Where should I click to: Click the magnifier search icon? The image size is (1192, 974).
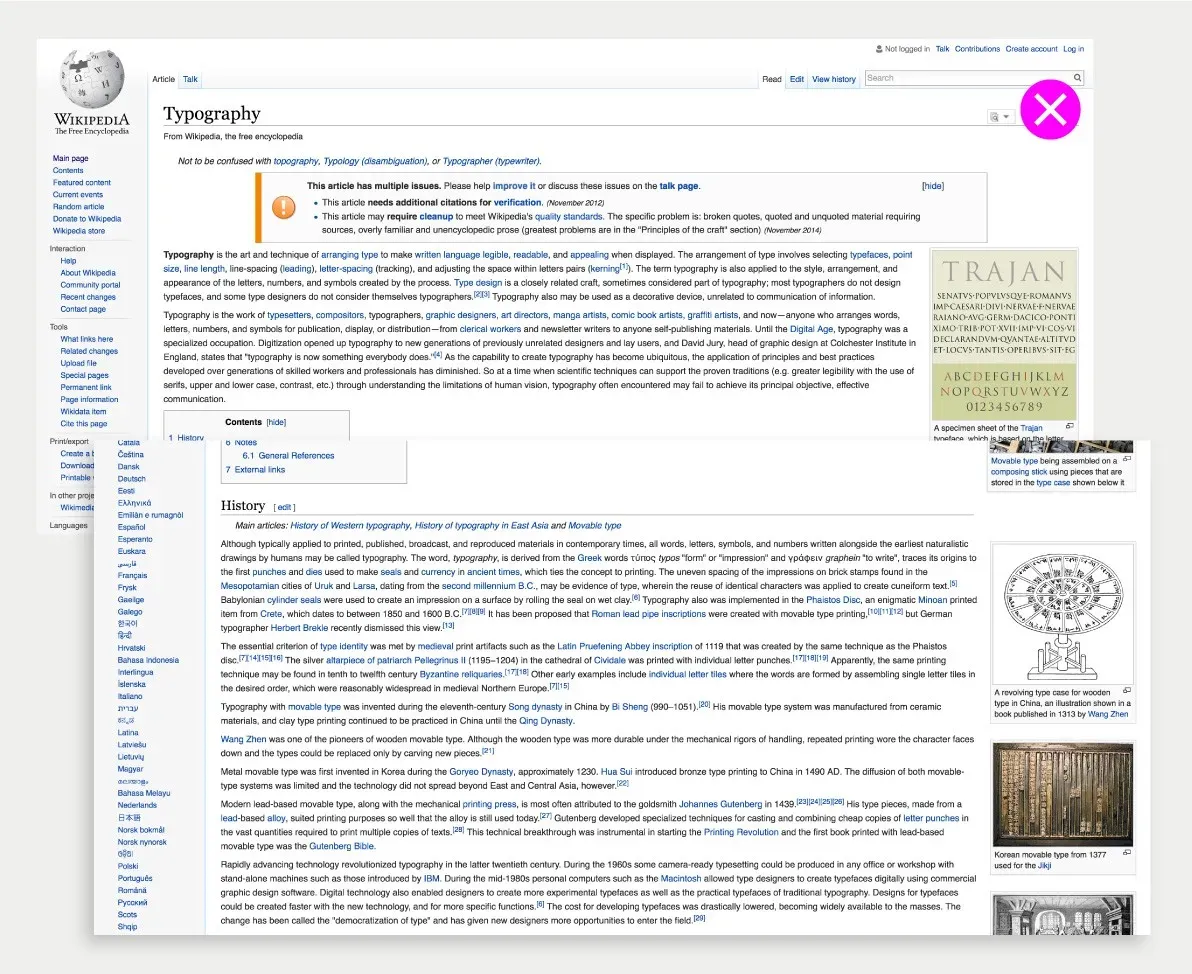(x=1077, y=78)
